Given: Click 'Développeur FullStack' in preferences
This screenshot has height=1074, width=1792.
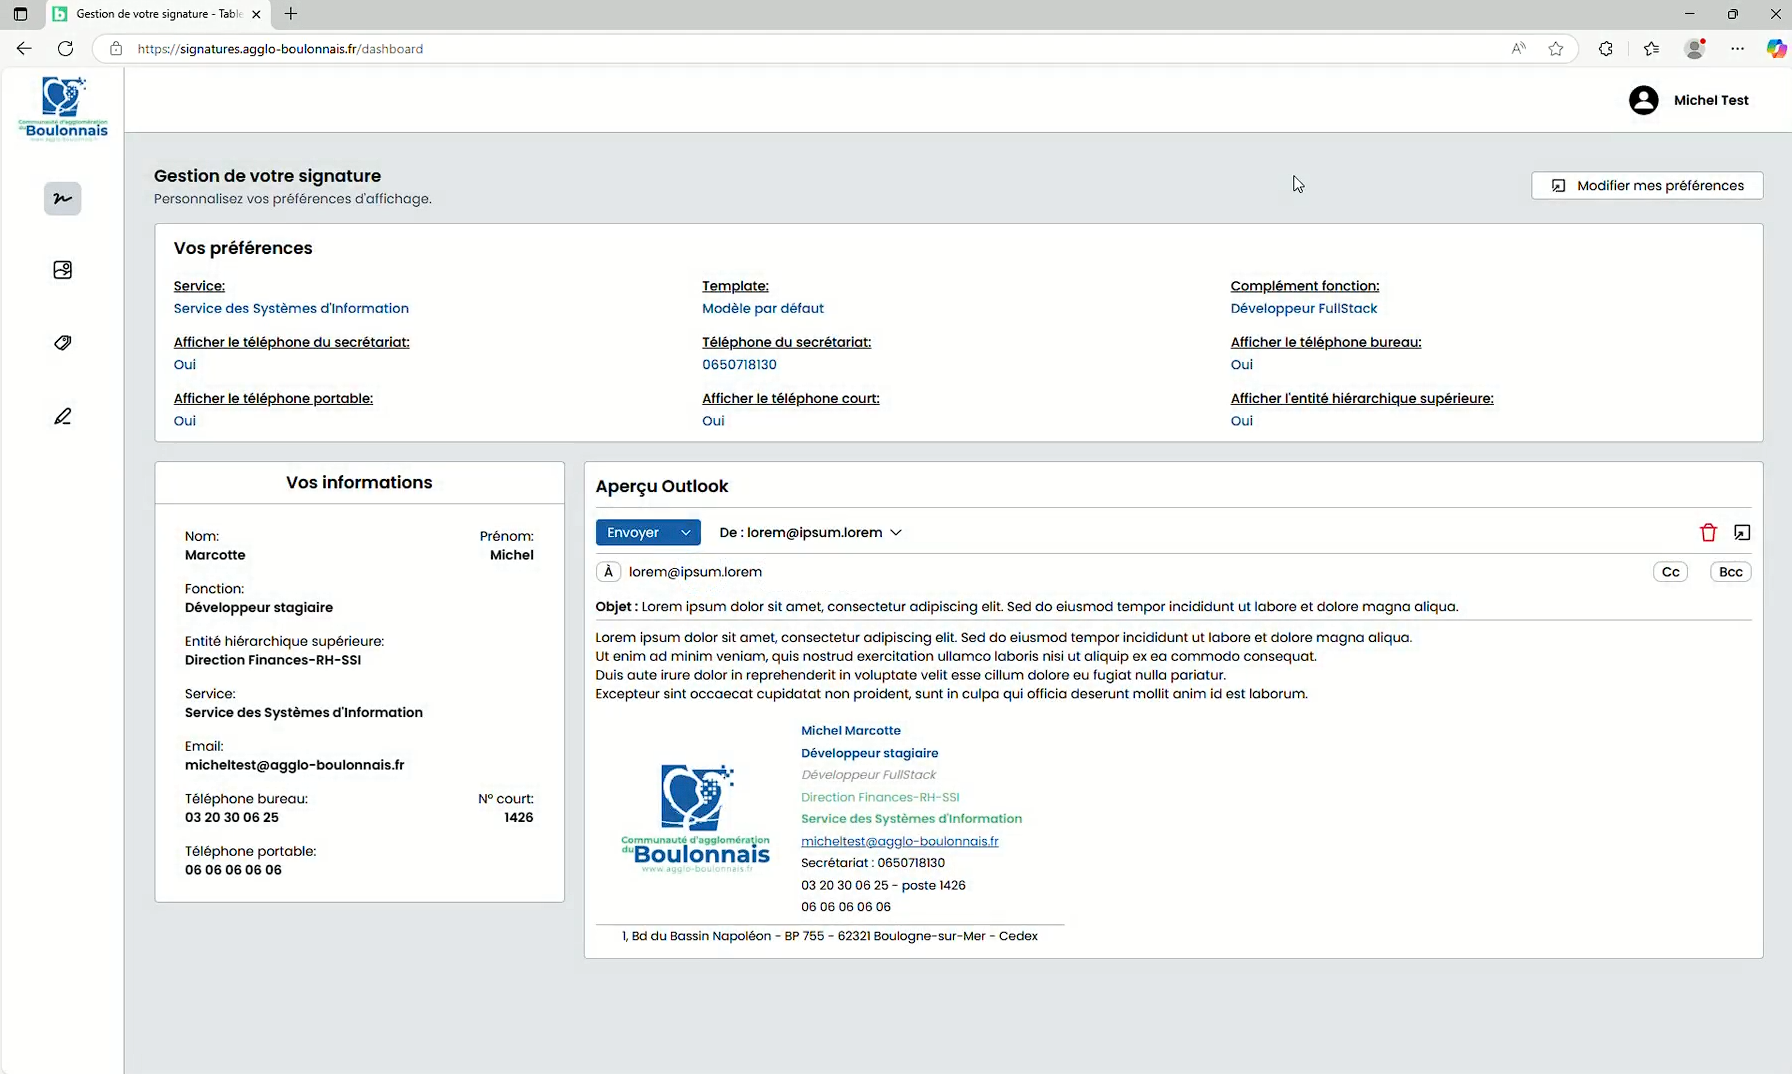Looking at the screenshot, I should tap(1304, 309).
